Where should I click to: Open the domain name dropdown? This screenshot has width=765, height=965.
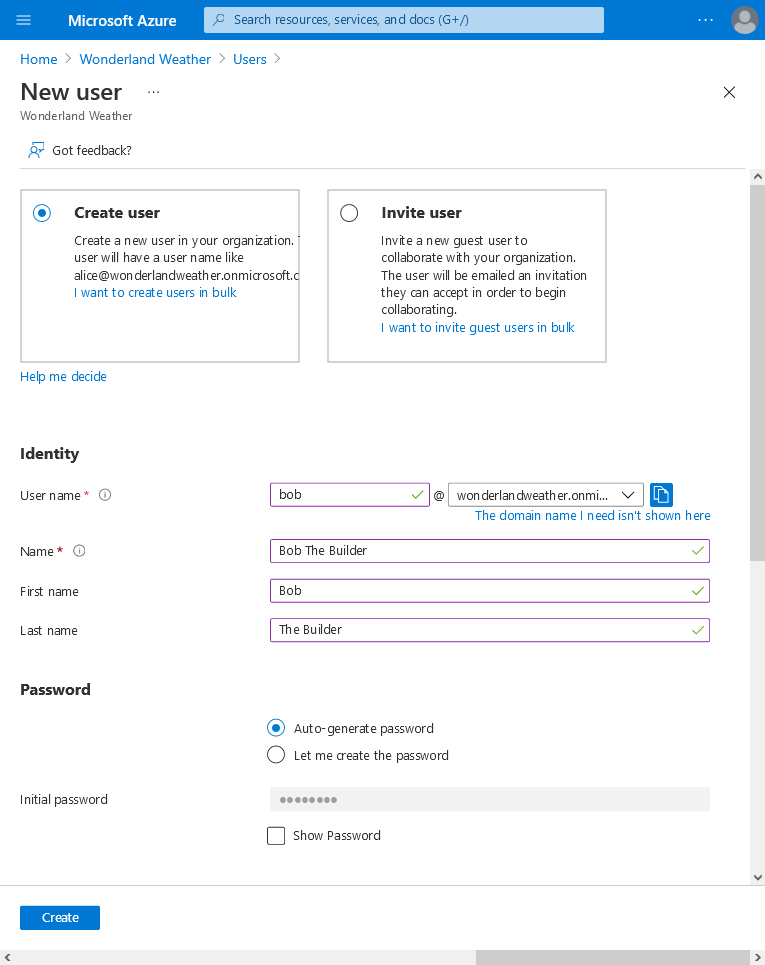[x=628, y=494]
